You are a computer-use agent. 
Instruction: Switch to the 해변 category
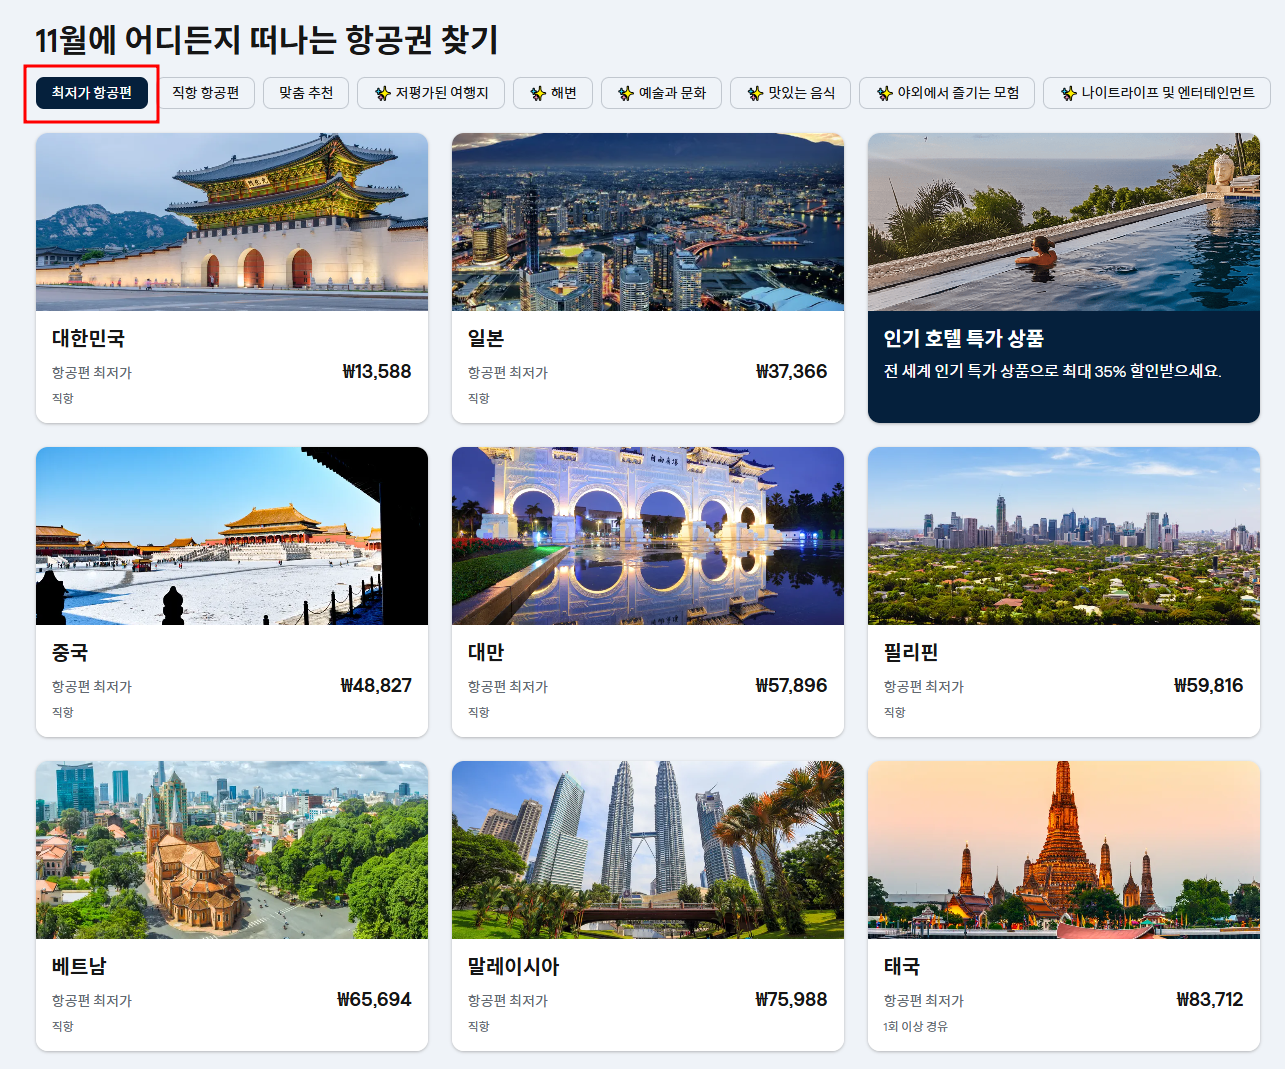[x=552, y=93]
